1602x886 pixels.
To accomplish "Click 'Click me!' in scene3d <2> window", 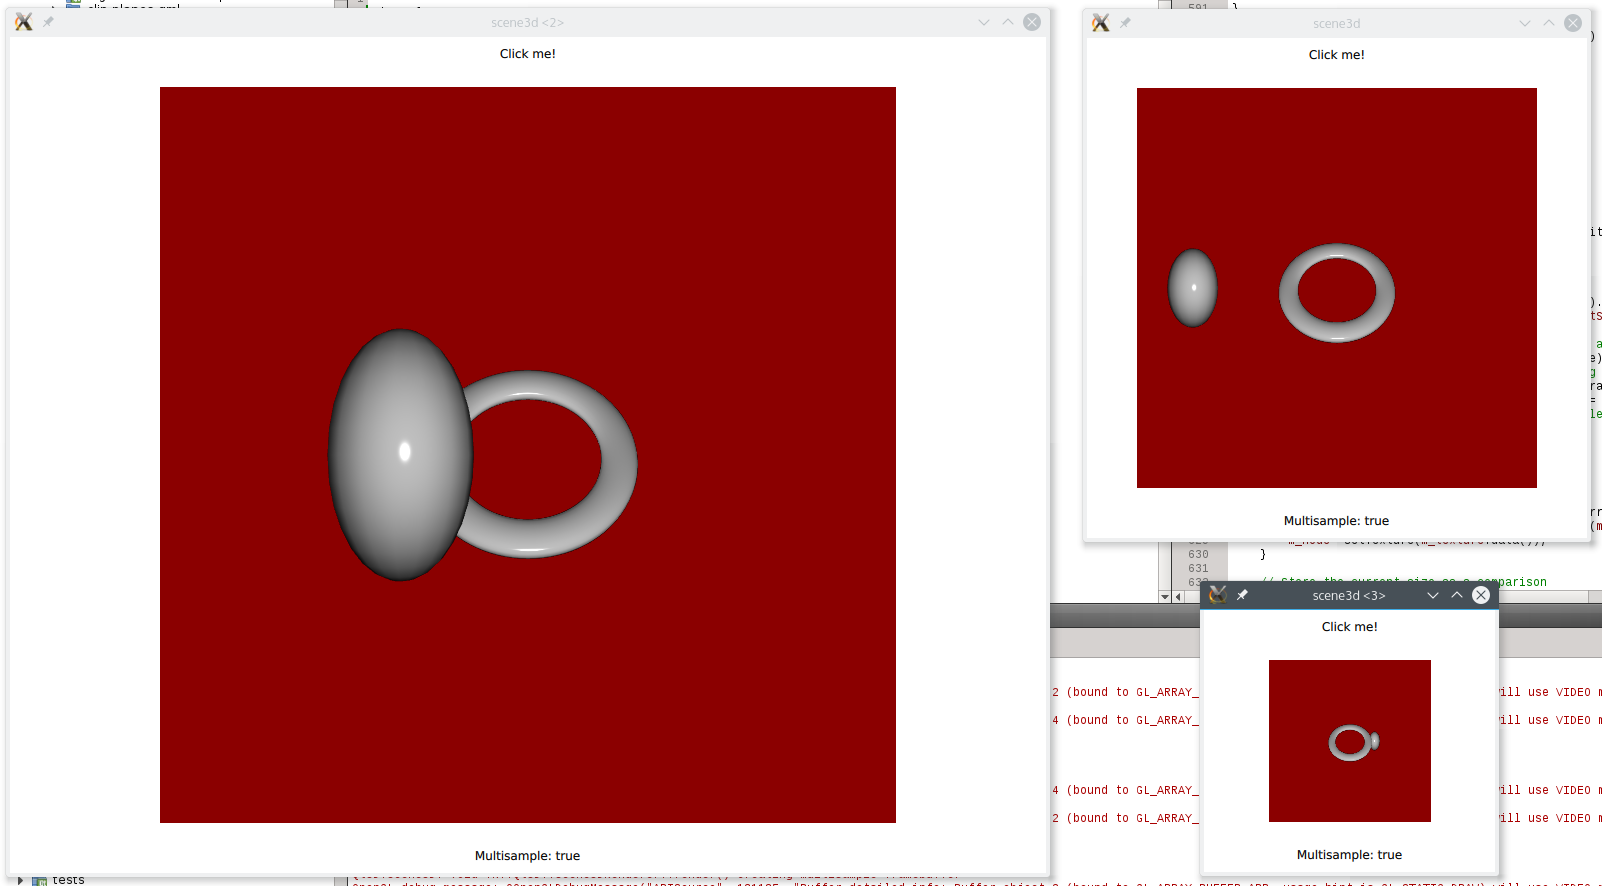I will (x=528, y=54).
